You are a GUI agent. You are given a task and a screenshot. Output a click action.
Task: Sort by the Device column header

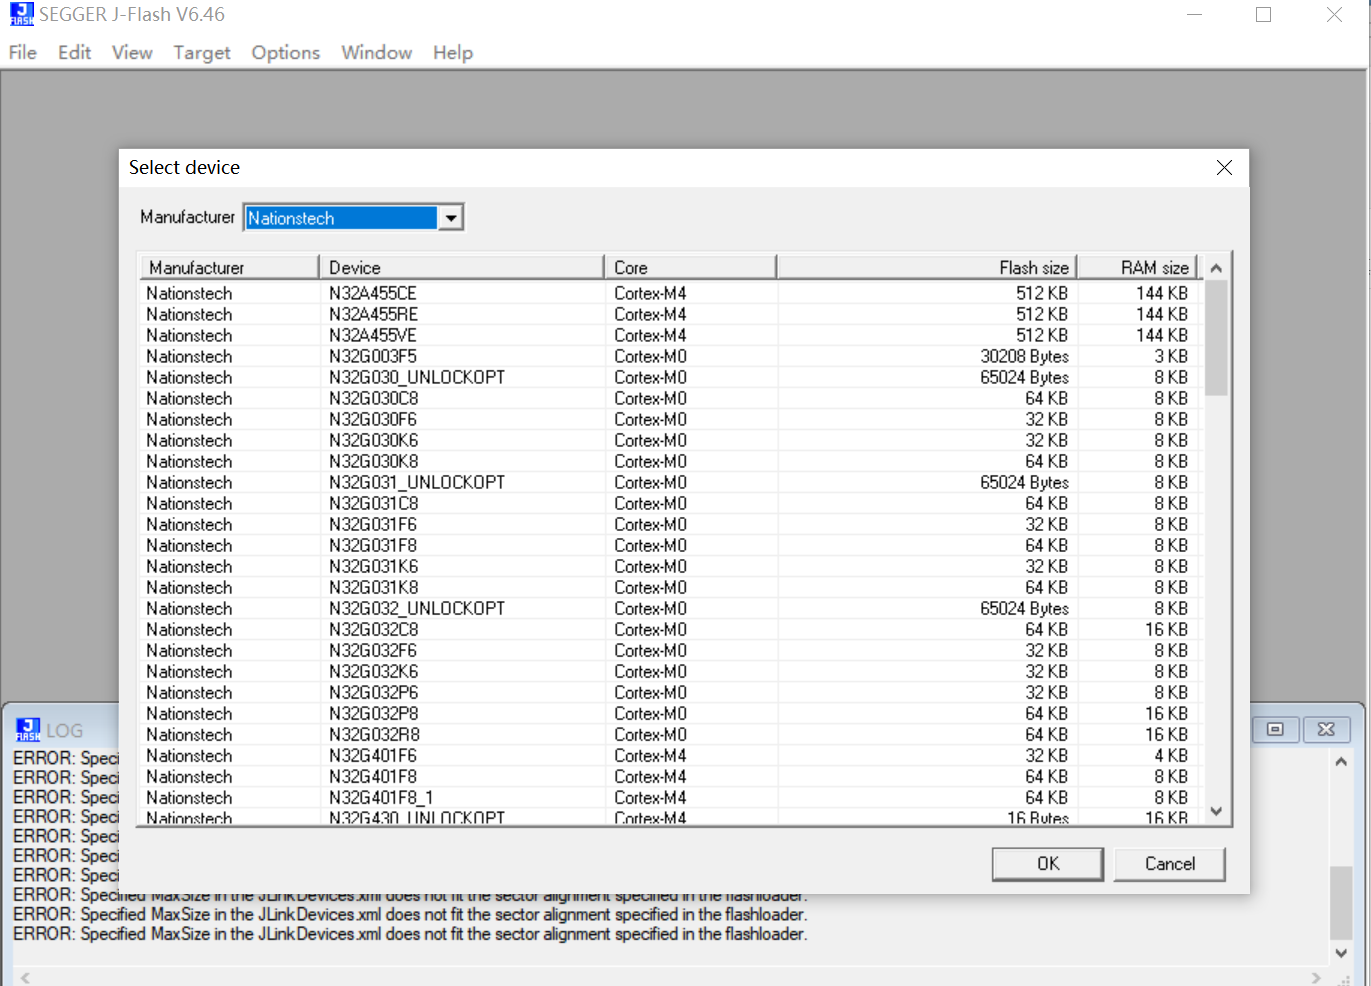point(461,268)
